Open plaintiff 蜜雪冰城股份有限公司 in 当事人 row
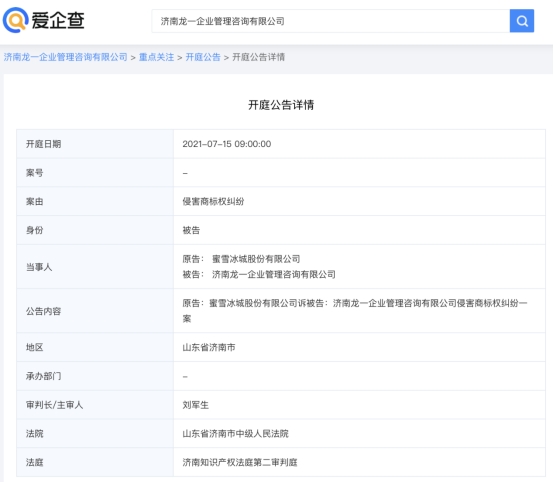Viewport: 554px width, 483px height. pyautogui.click(x=256, y=259)
